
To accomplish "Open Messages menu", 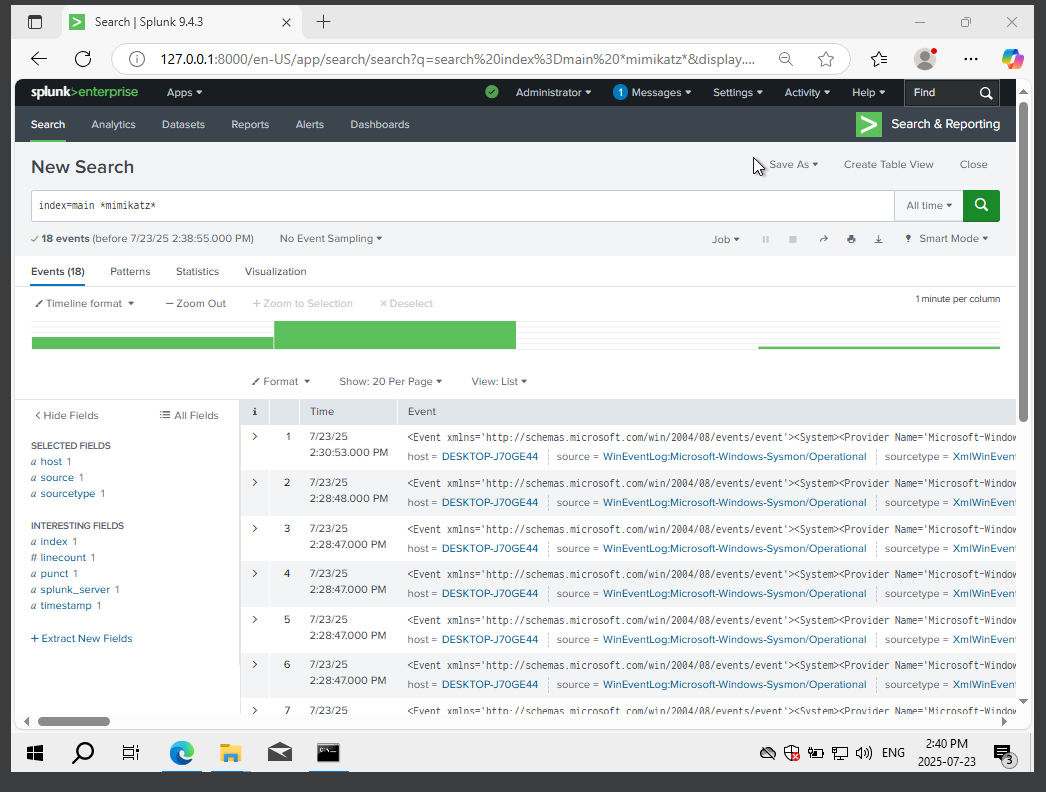I will 652,93.
